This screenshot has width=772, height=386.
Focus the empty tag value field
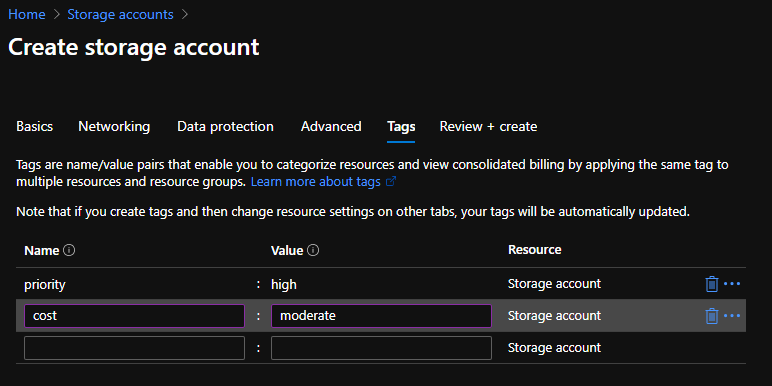point(382,348)
